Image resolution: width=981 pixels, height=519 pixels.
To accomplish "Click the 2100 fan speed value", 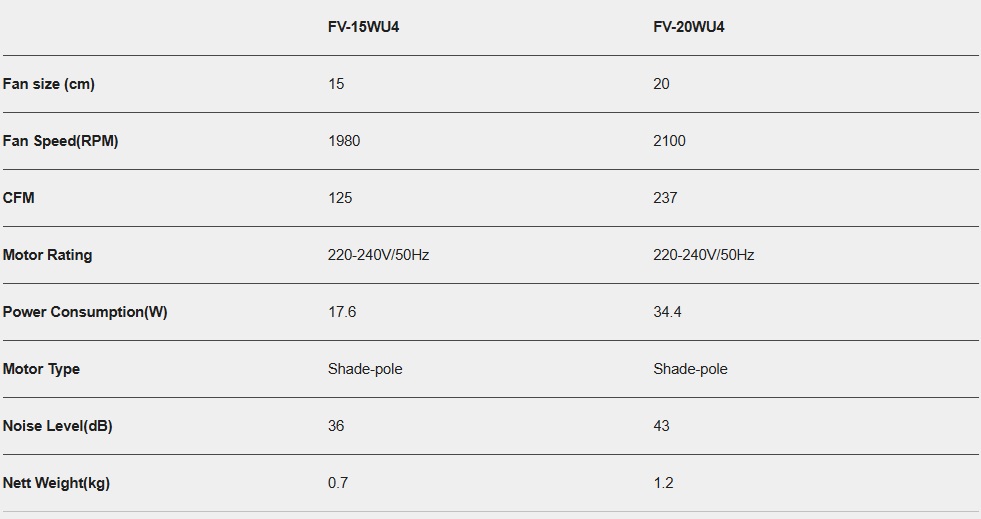I will point(670,141).
